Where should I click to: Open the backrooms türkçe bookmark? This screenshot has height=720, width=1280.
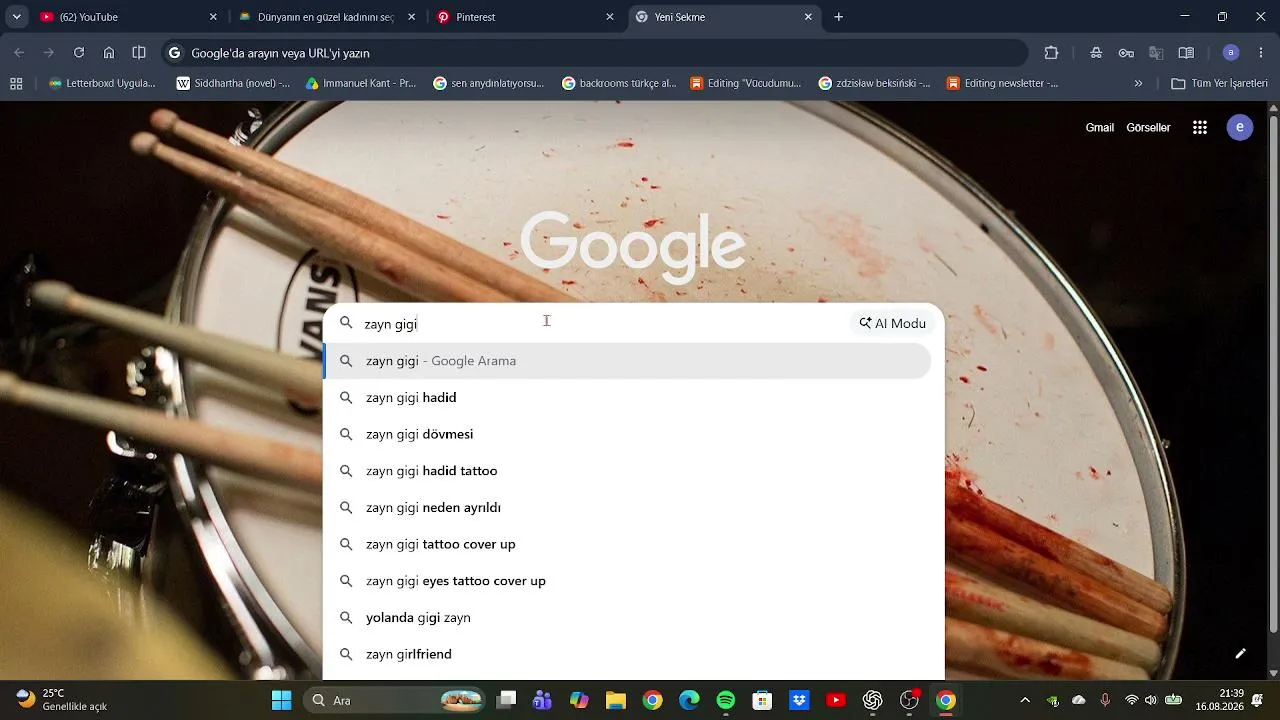coord(620,84)
